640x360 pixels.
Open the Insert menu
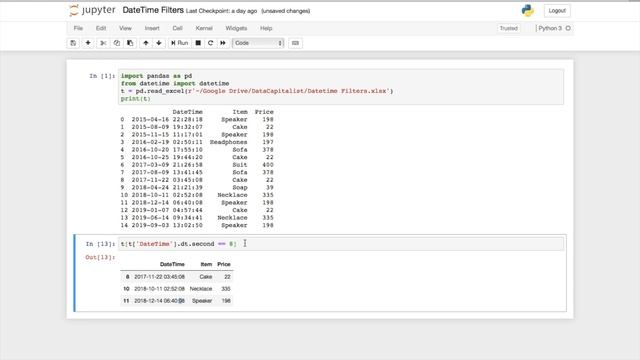click(152, 28)
